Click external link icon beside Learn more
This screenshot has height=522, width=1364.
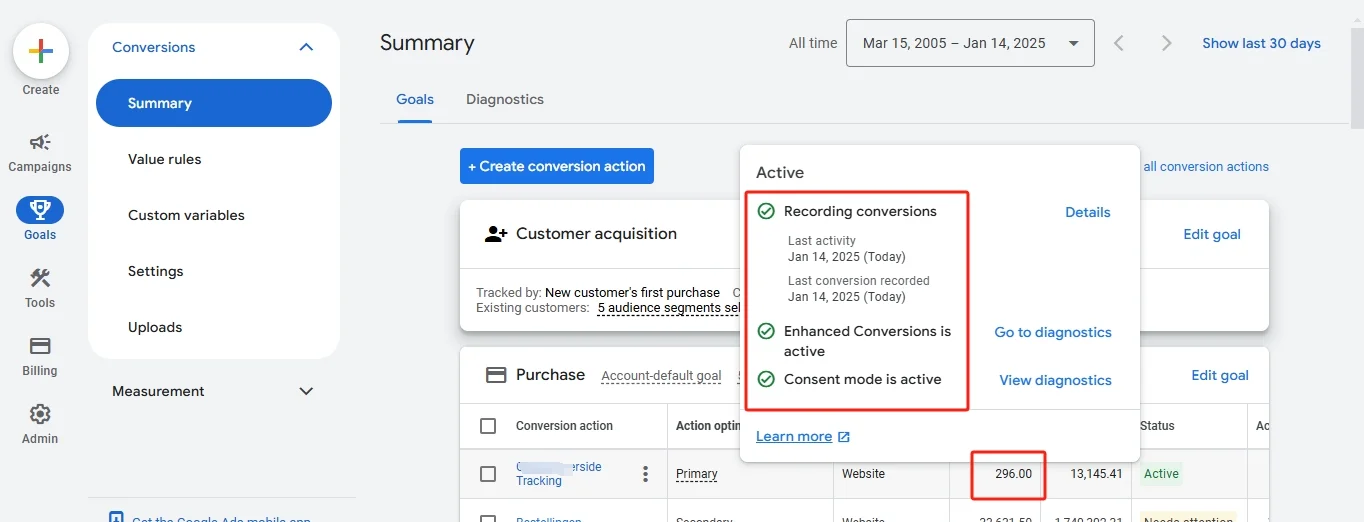844,437
